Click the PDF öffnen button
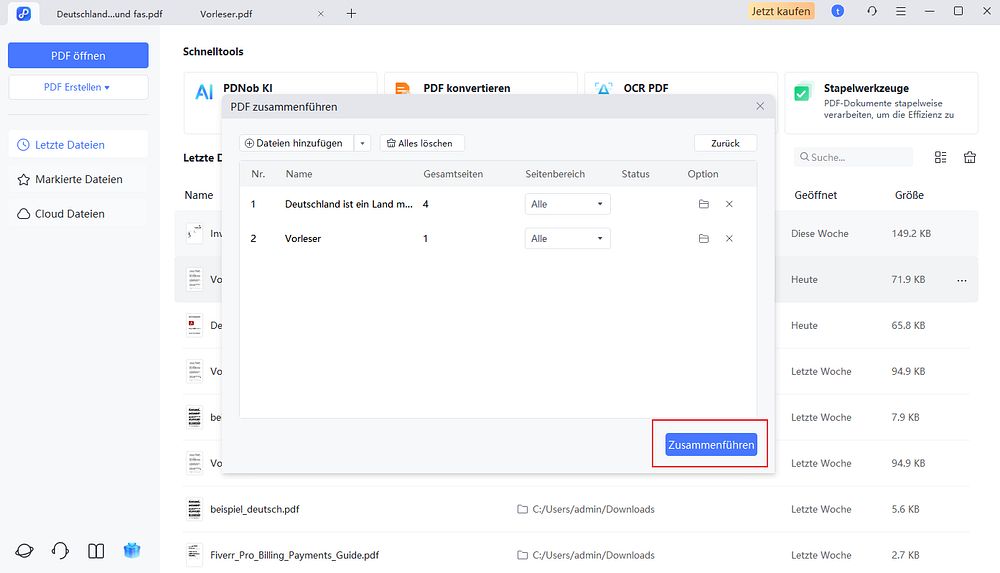The height and width of the screenshot is (573, 1000). coord(78,56)
